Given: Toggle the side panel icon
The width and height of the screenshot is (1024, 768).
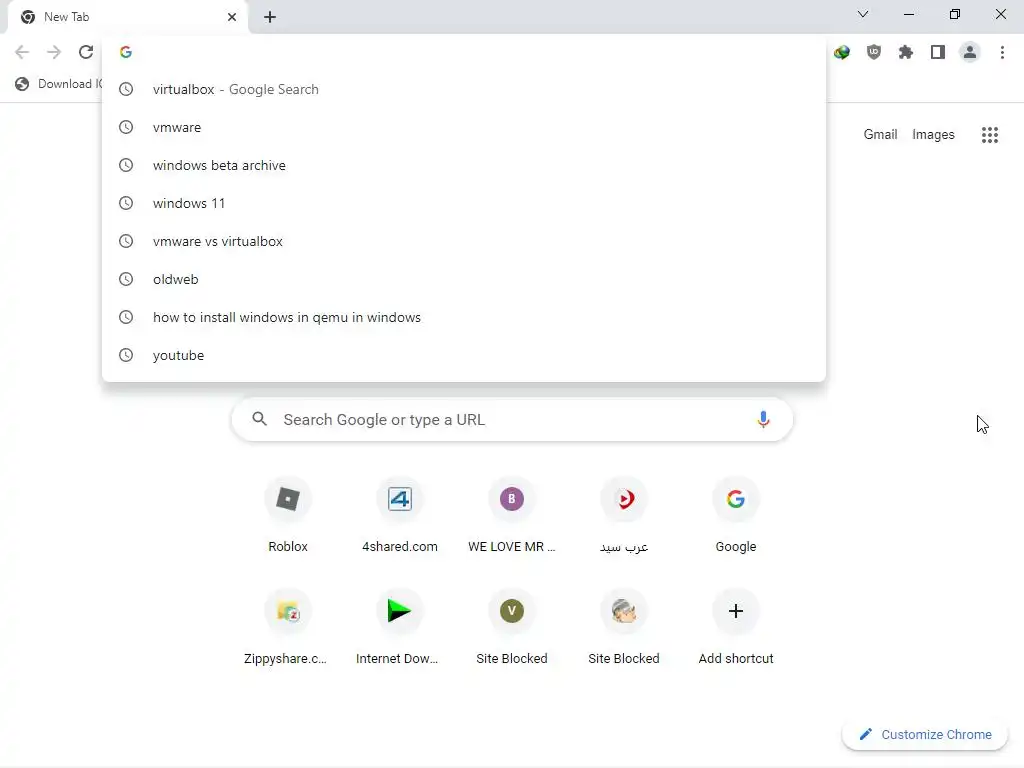Looking at the screenshot, I should click(938, 52).
